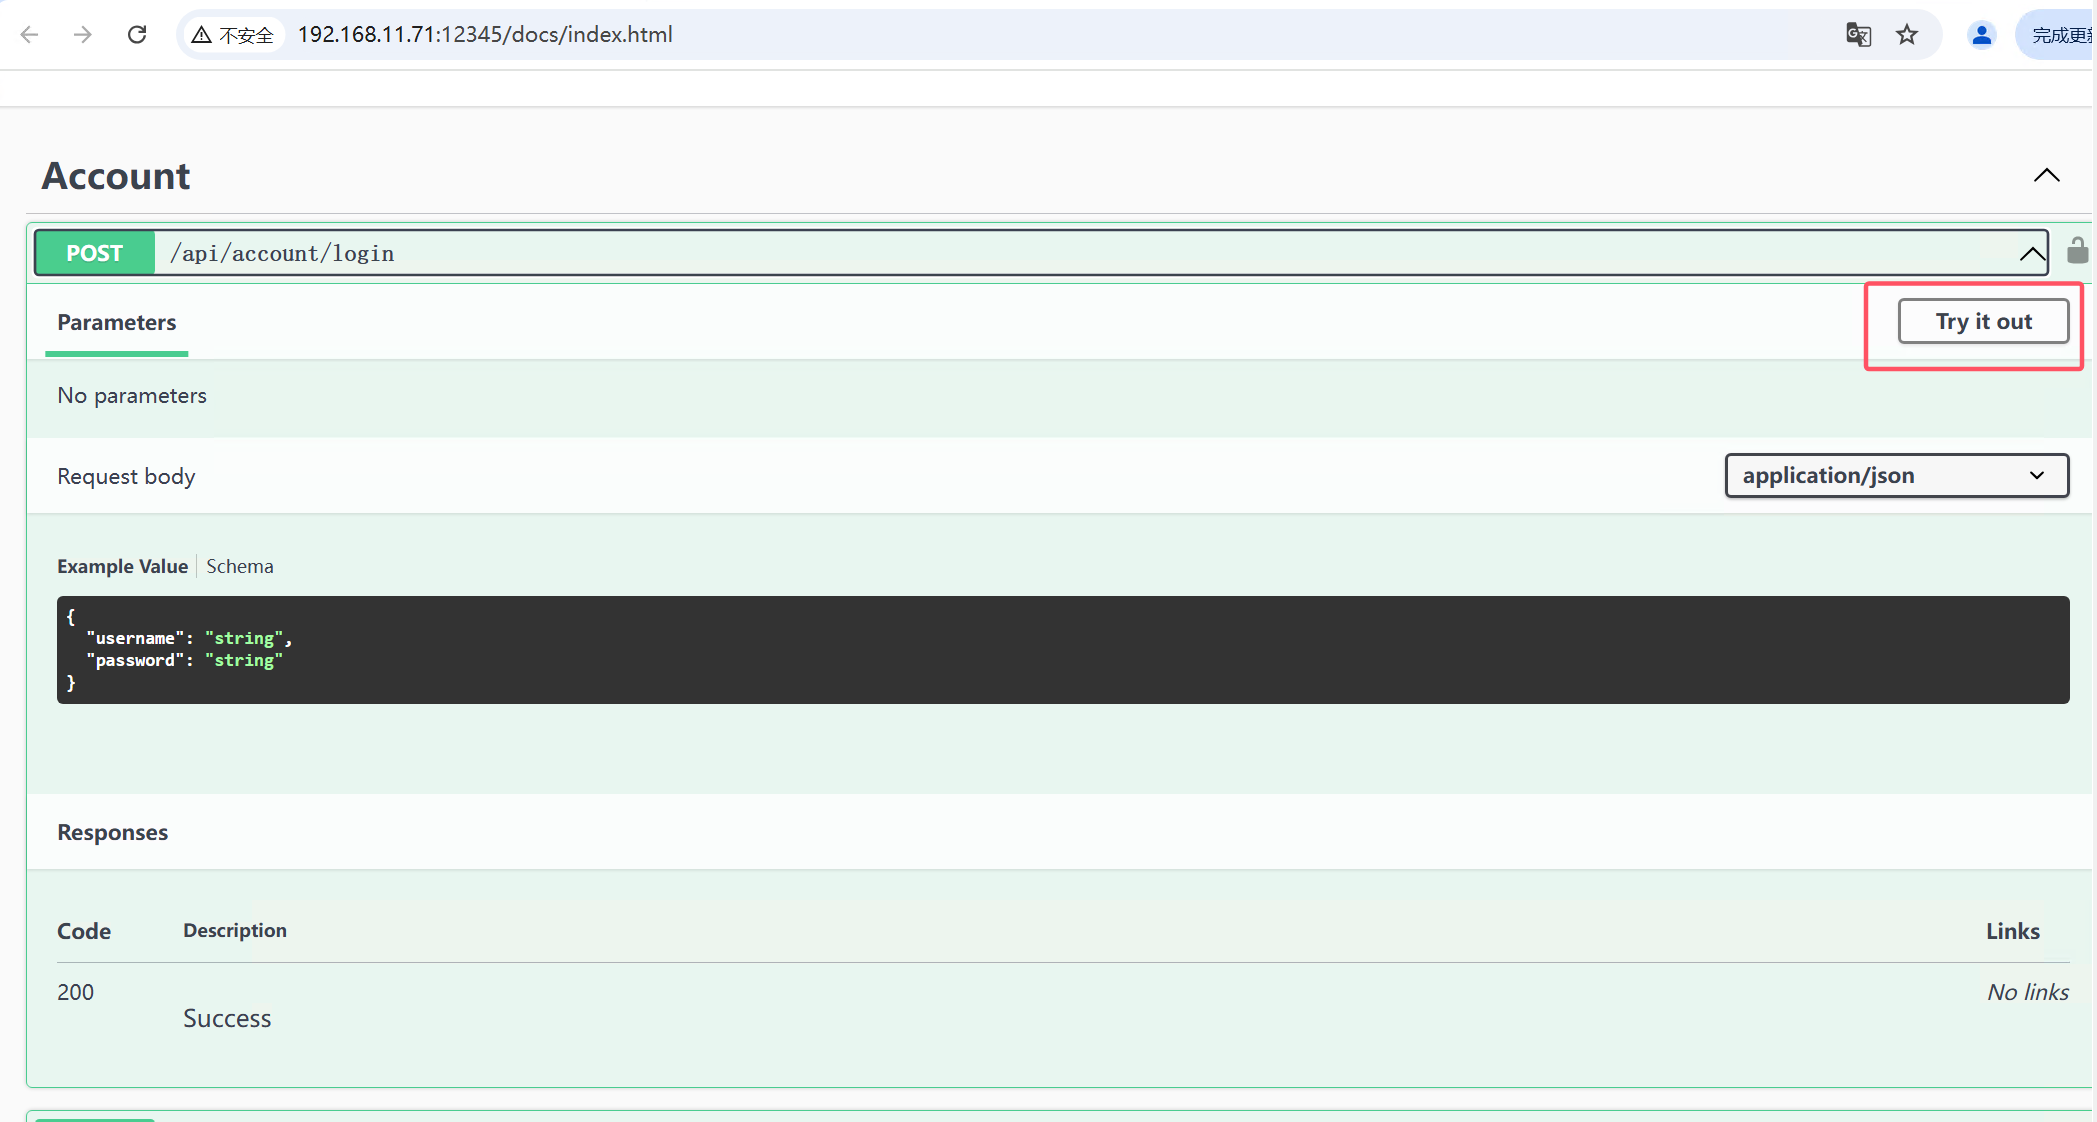Click the Try it out button
The width and height of the screenshot is (2097, 1122).
pyautogui.click(x=1983, y=320)
